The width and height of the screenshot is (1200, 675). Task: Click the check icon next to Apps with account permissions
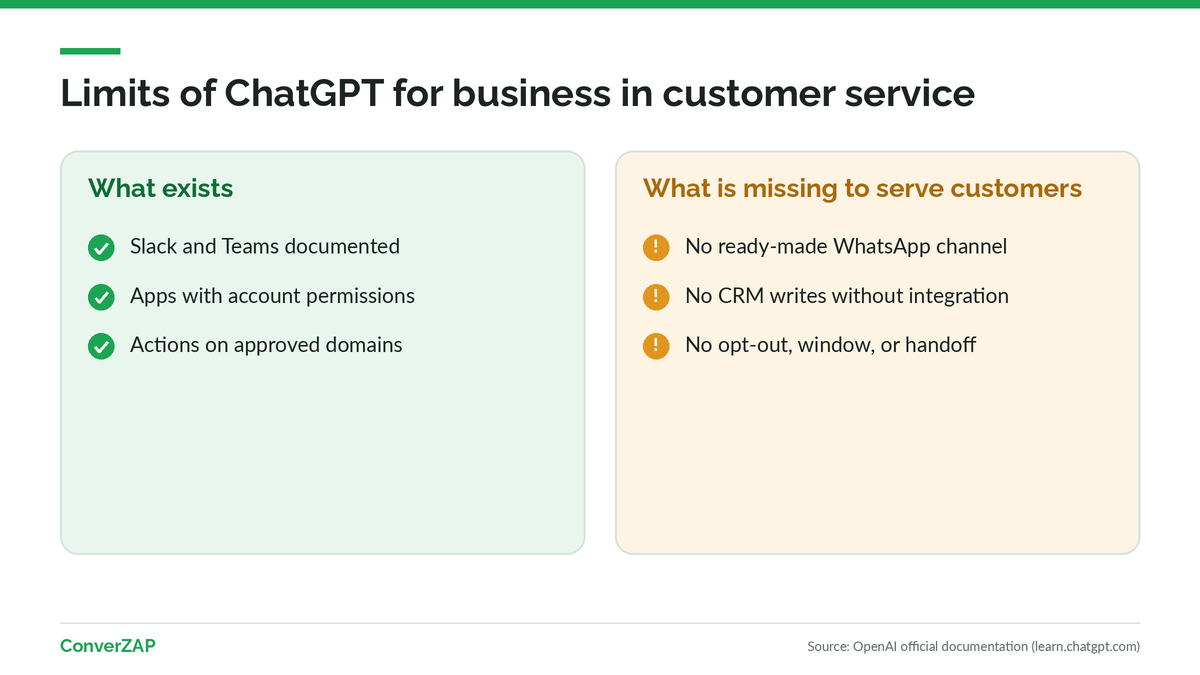[101, 297]
